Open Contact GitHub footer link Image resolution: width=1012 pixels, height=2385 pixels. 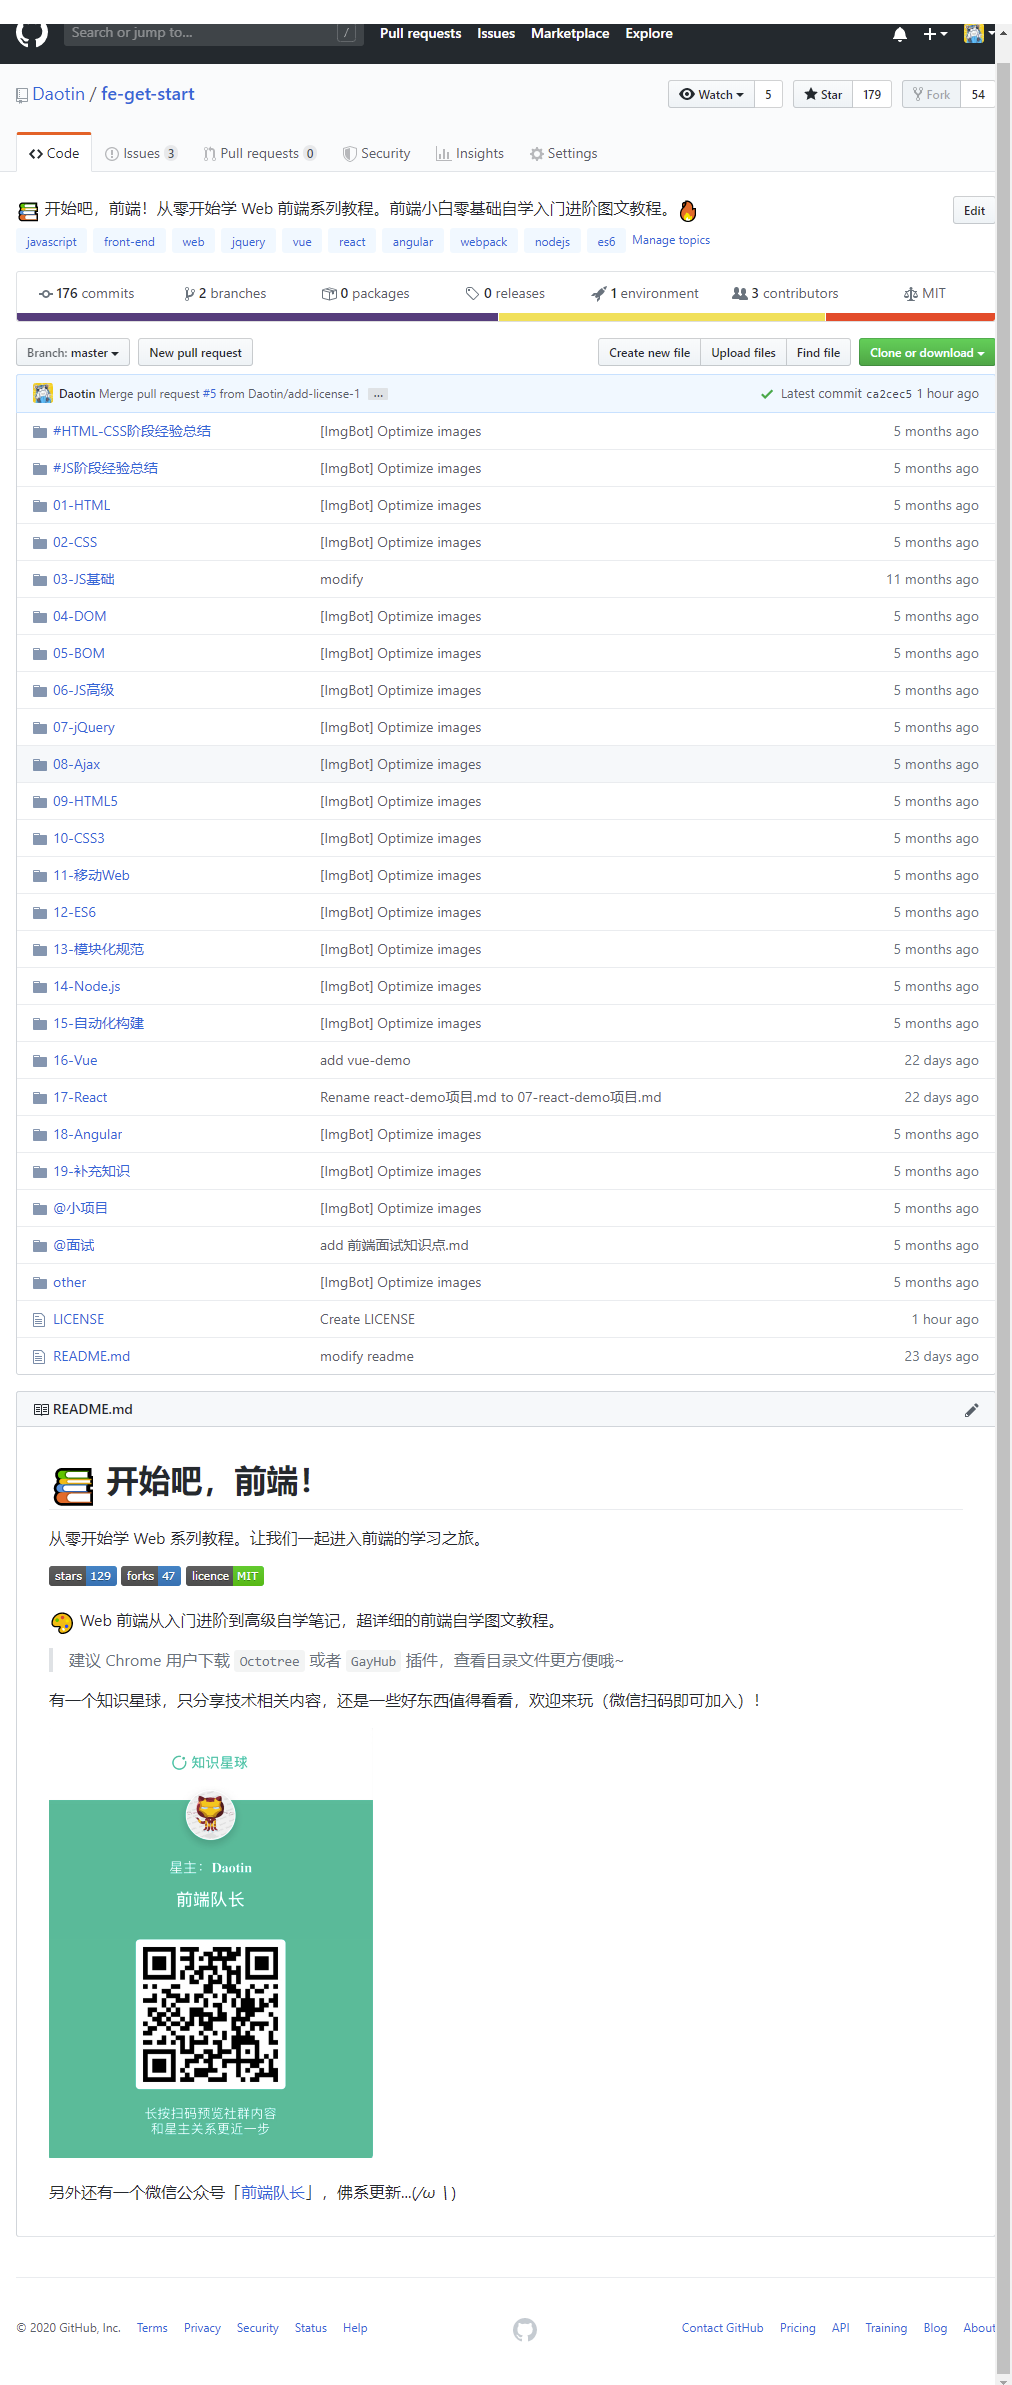pos(722,2329)
